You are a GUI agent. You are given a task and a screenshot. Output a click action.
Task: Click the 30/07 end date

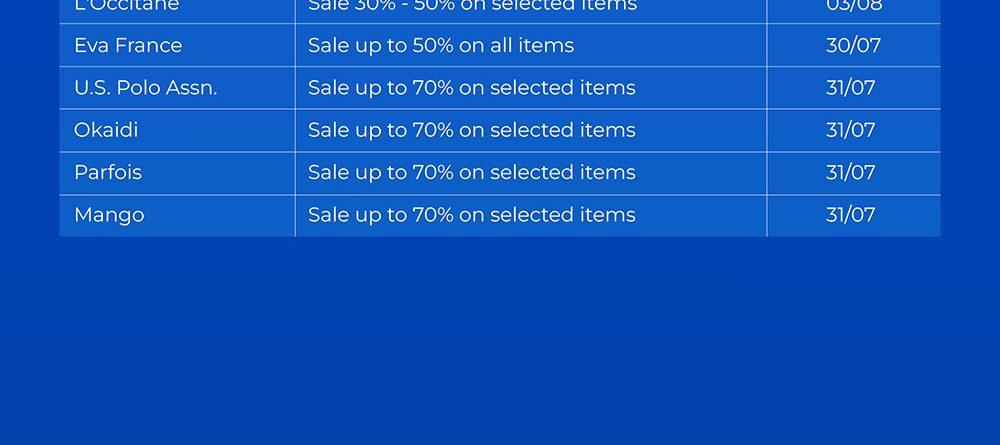click(x=853, y=45)
